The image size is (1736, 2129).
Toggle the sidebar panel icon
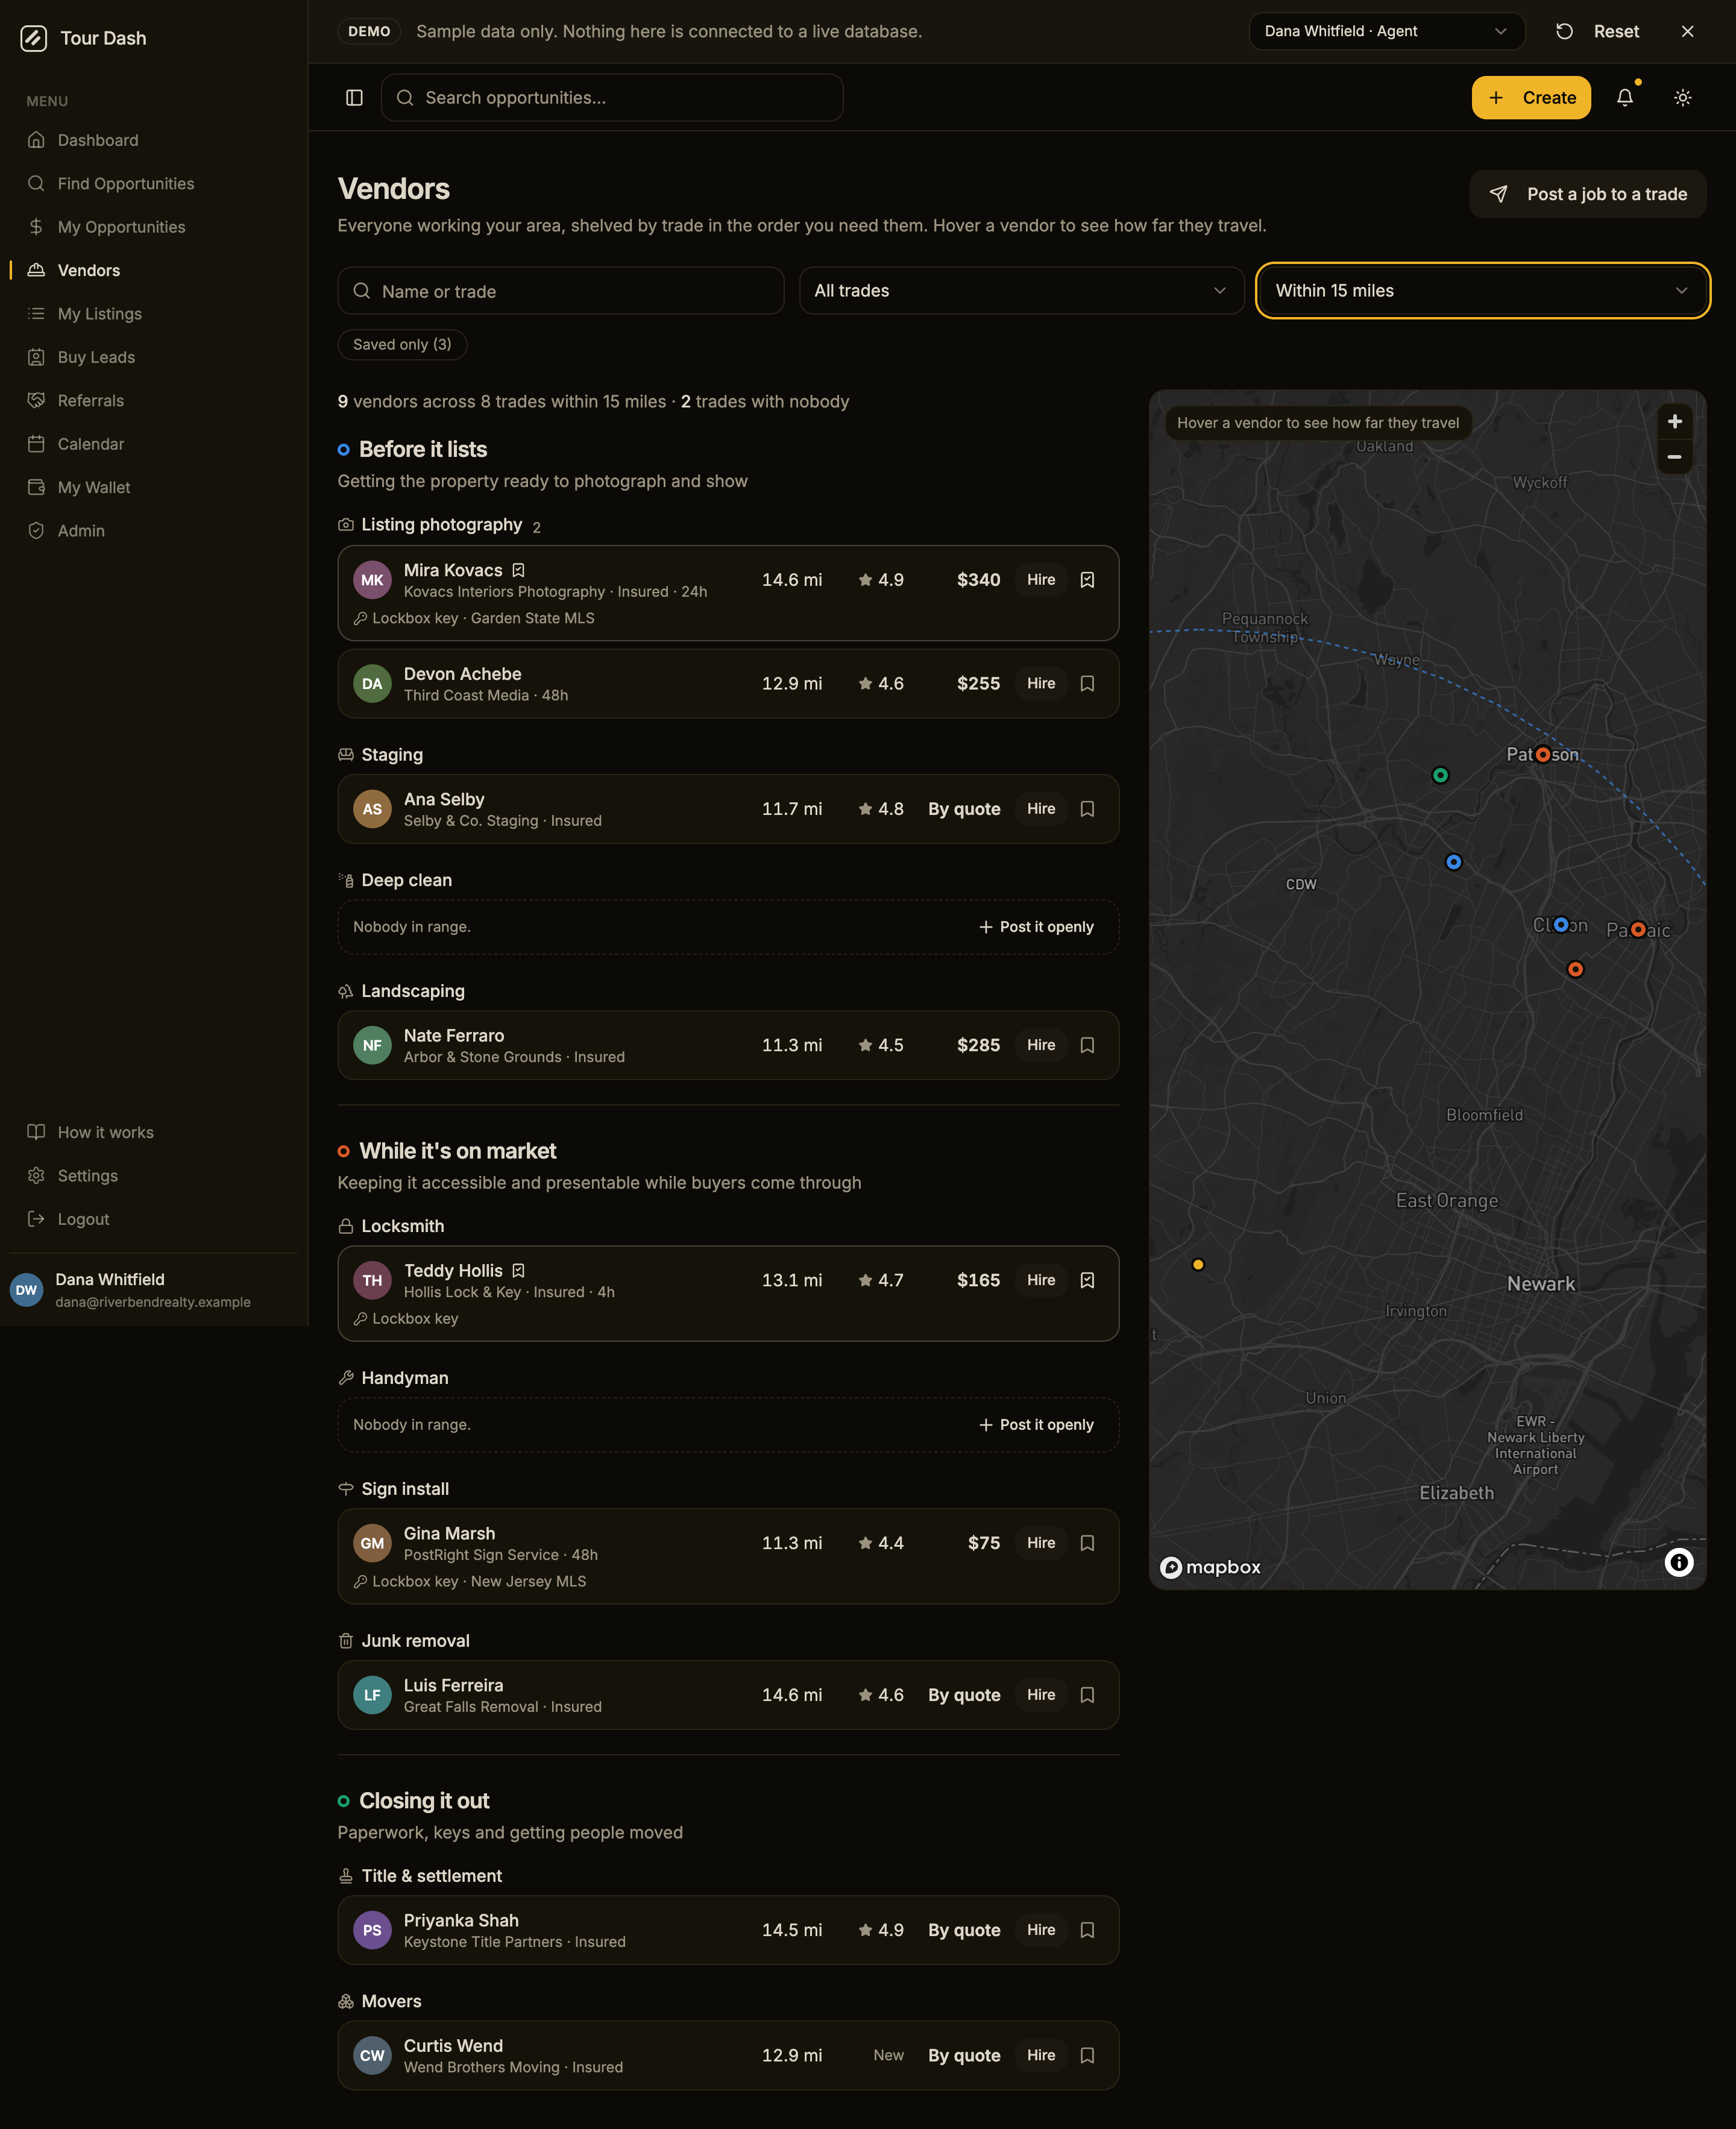coord(354,97)
